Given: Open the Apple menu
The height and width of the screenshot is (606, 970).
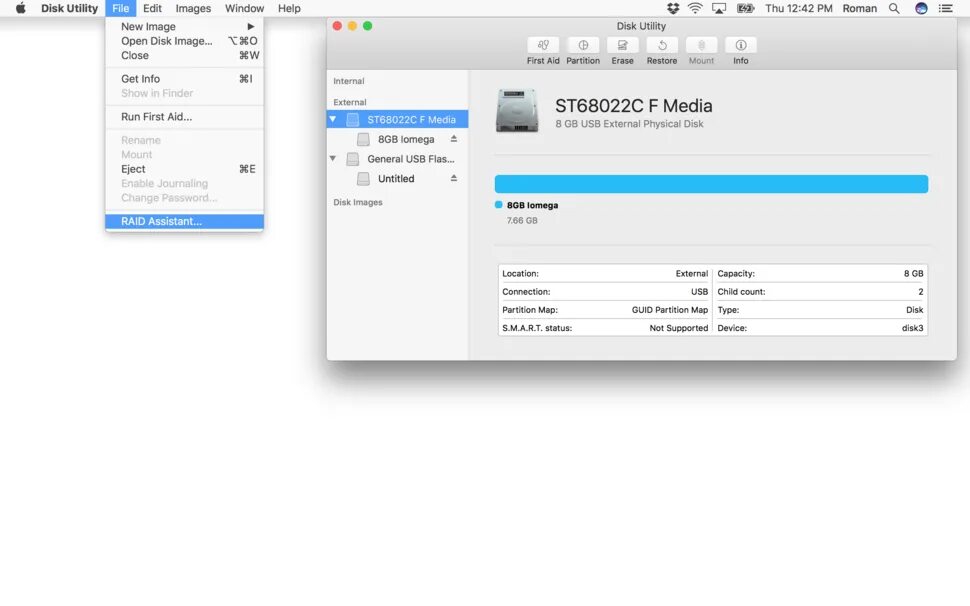Looking at the screenshot, I should click(20, 8).
